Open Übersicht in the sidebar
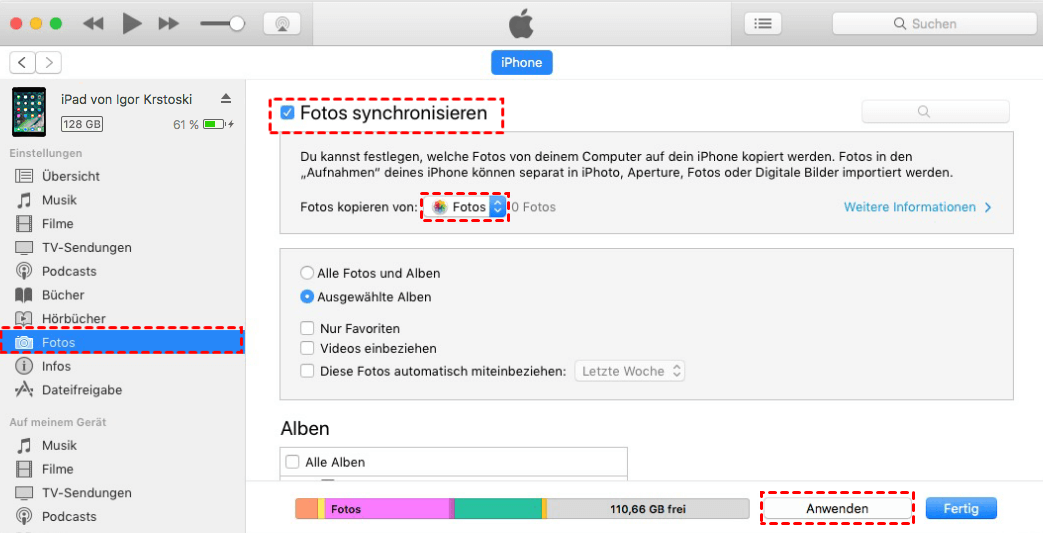This screenshot has height=533, width=1043. pos(70,176)
